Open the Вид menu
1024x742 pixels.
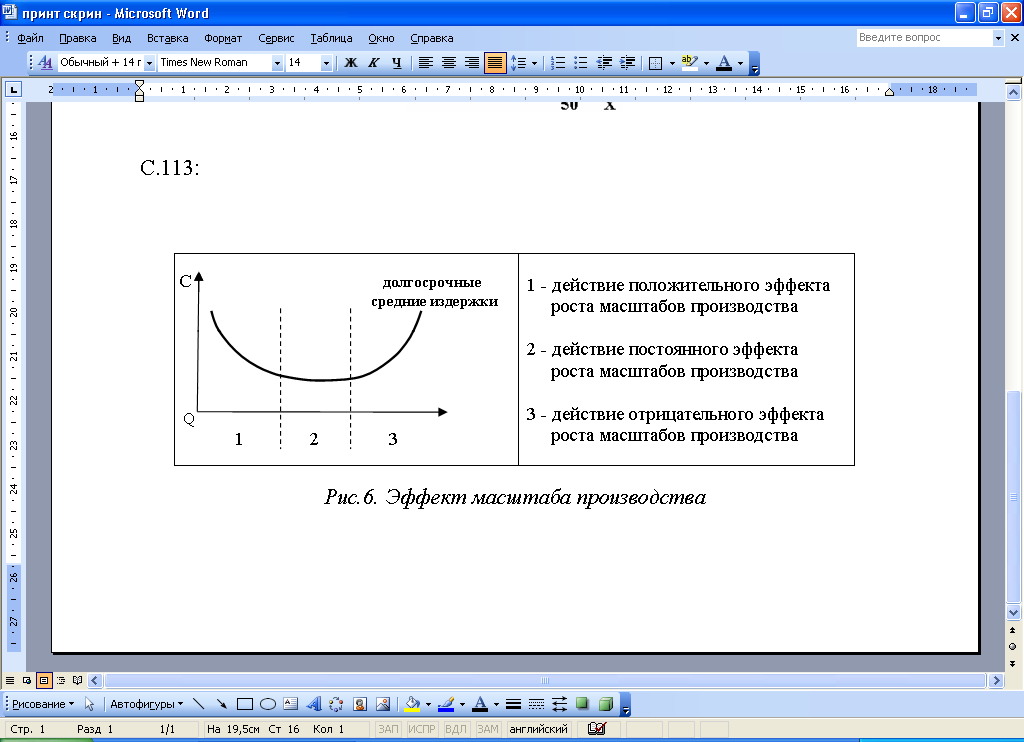[x=121, y=38]
